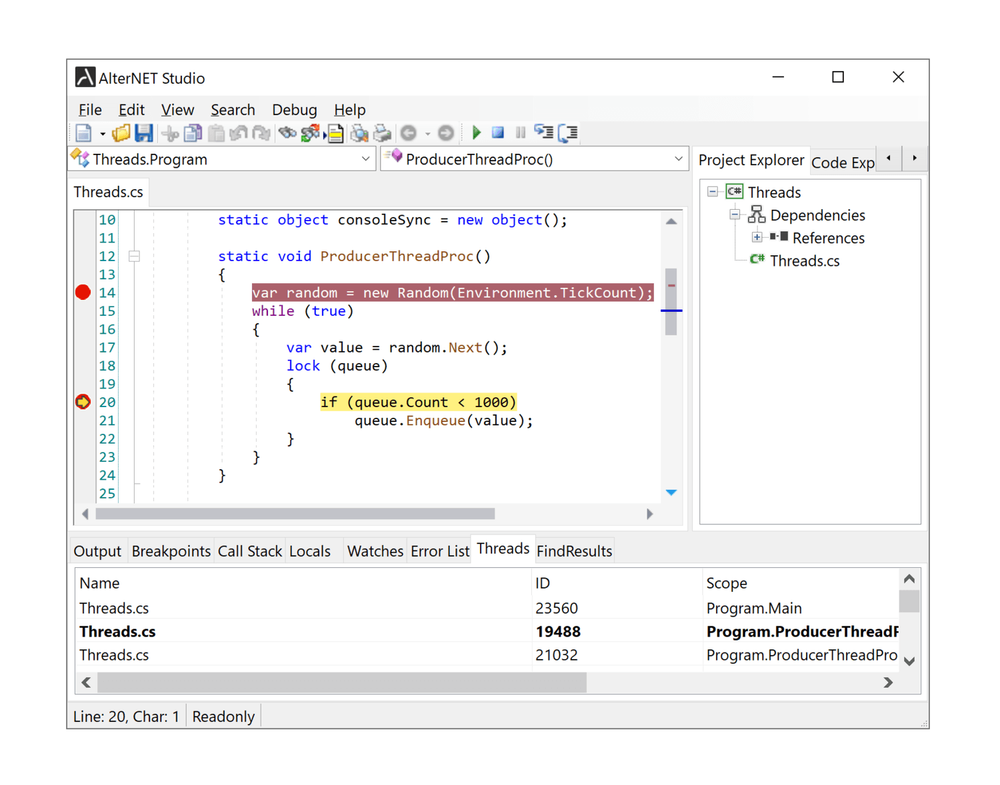Save the file using the Save icon
Screen dimensions: 1000x785
coord(145,132)
